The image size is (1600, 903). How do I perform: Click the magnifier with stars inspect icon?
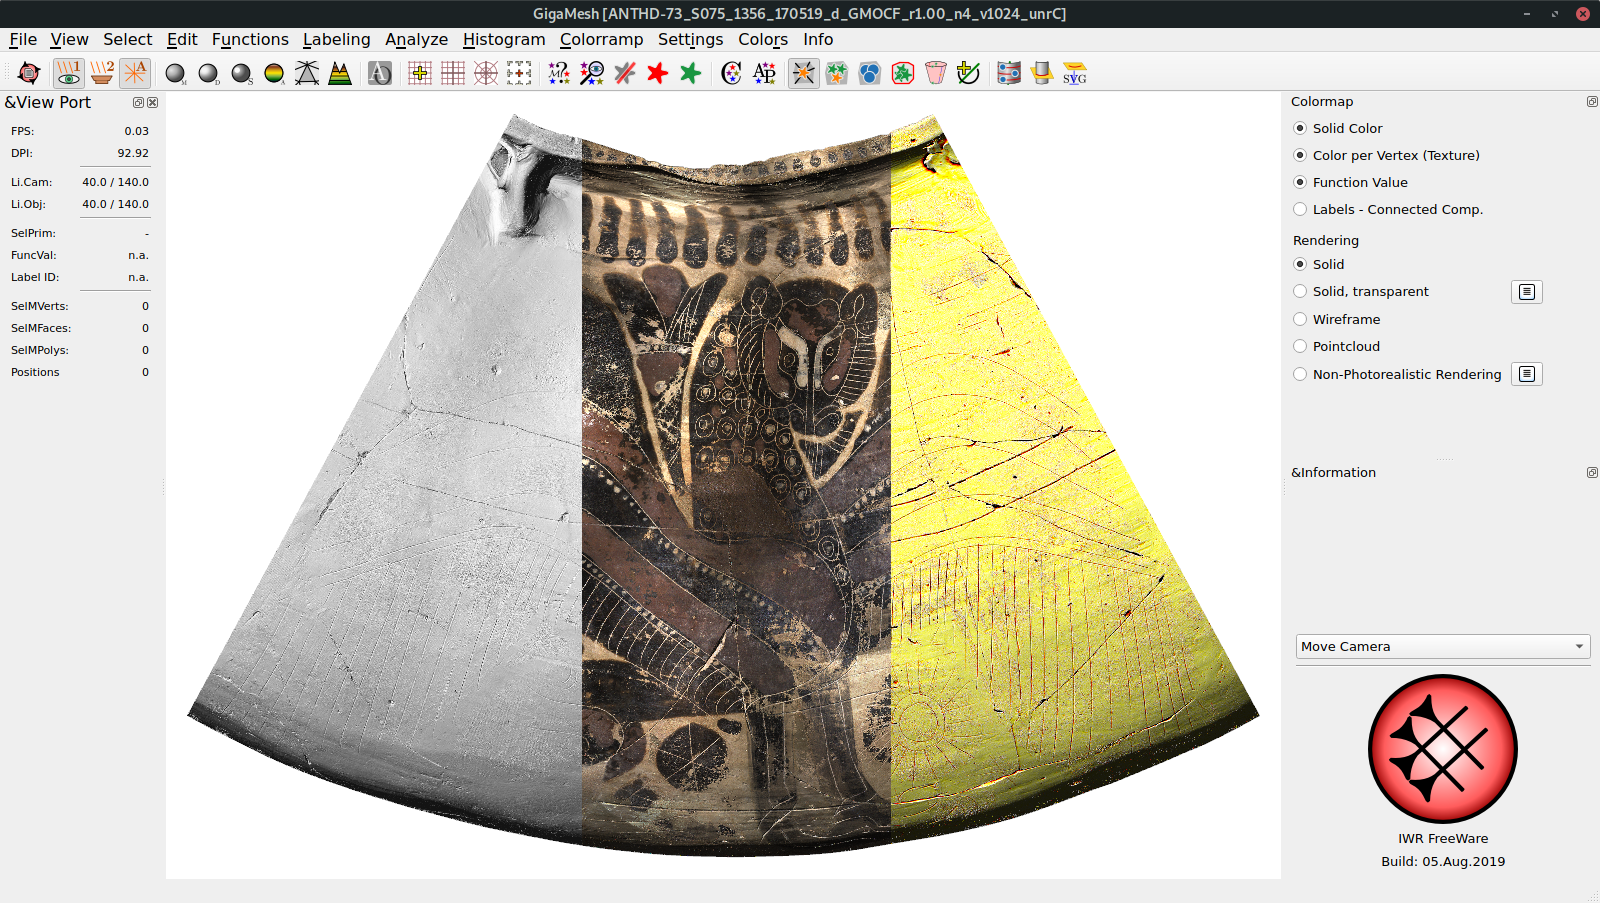tap(592, 73)
